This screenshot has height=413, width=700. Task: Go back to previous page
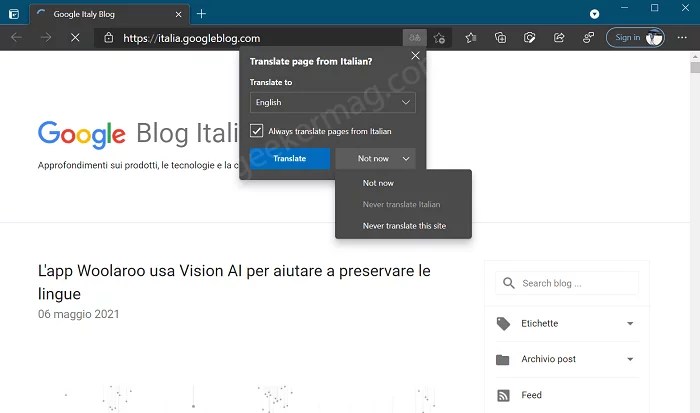(x=17, y=38)
